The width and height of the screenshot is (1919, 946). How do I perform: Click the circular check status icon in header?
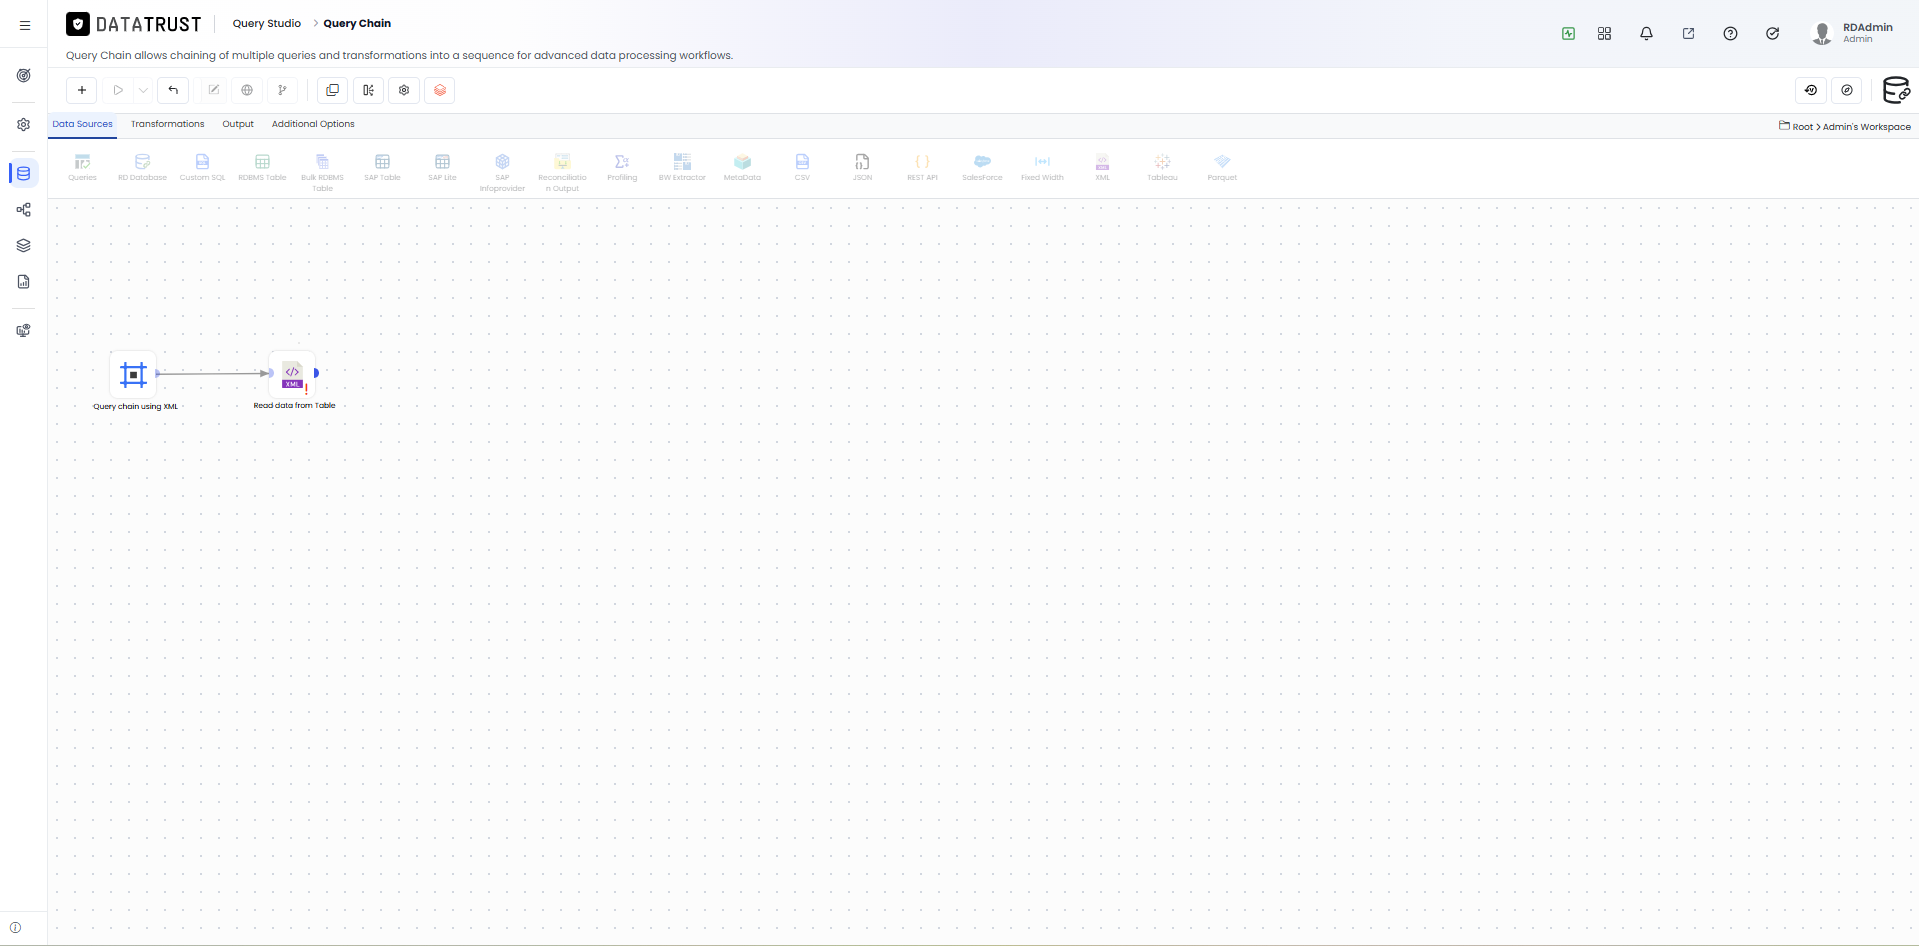1772,34
